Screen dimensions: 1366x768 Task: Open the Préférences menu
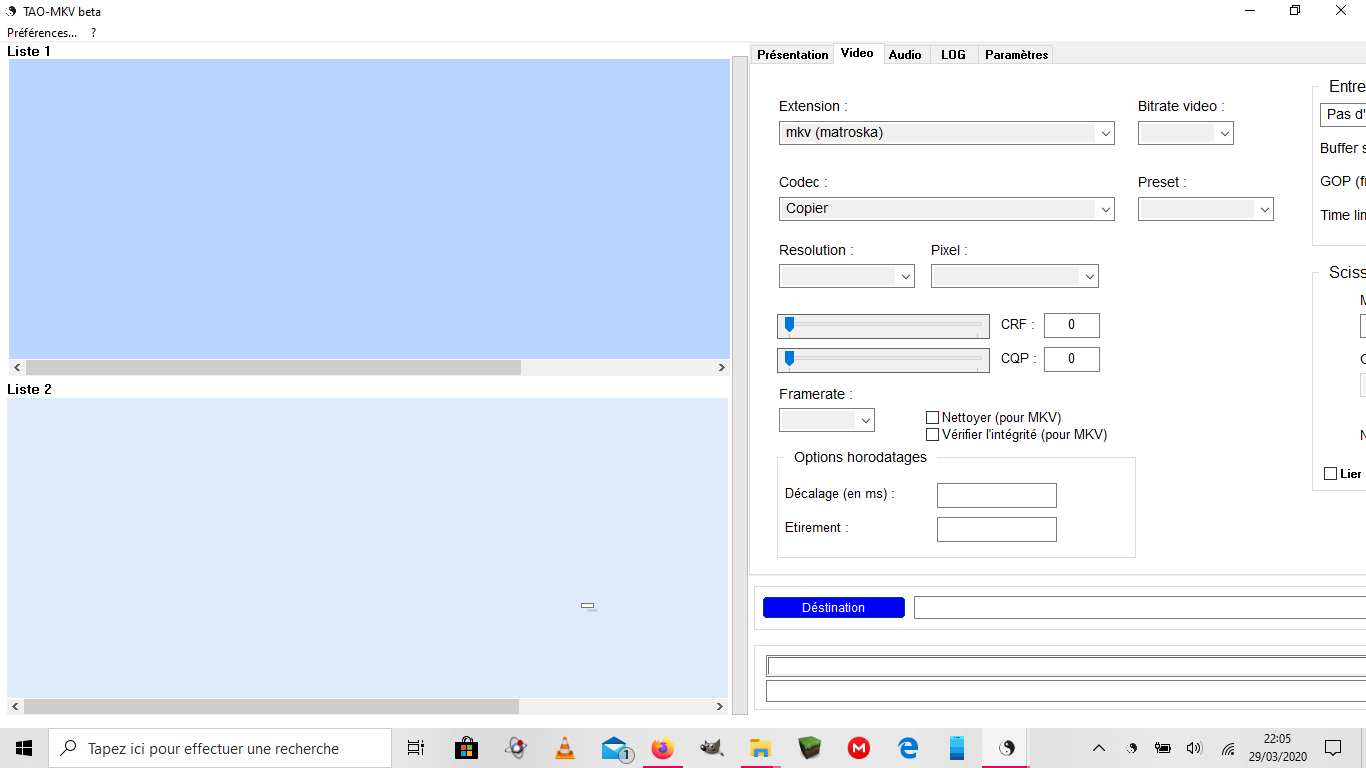(42, 33)
